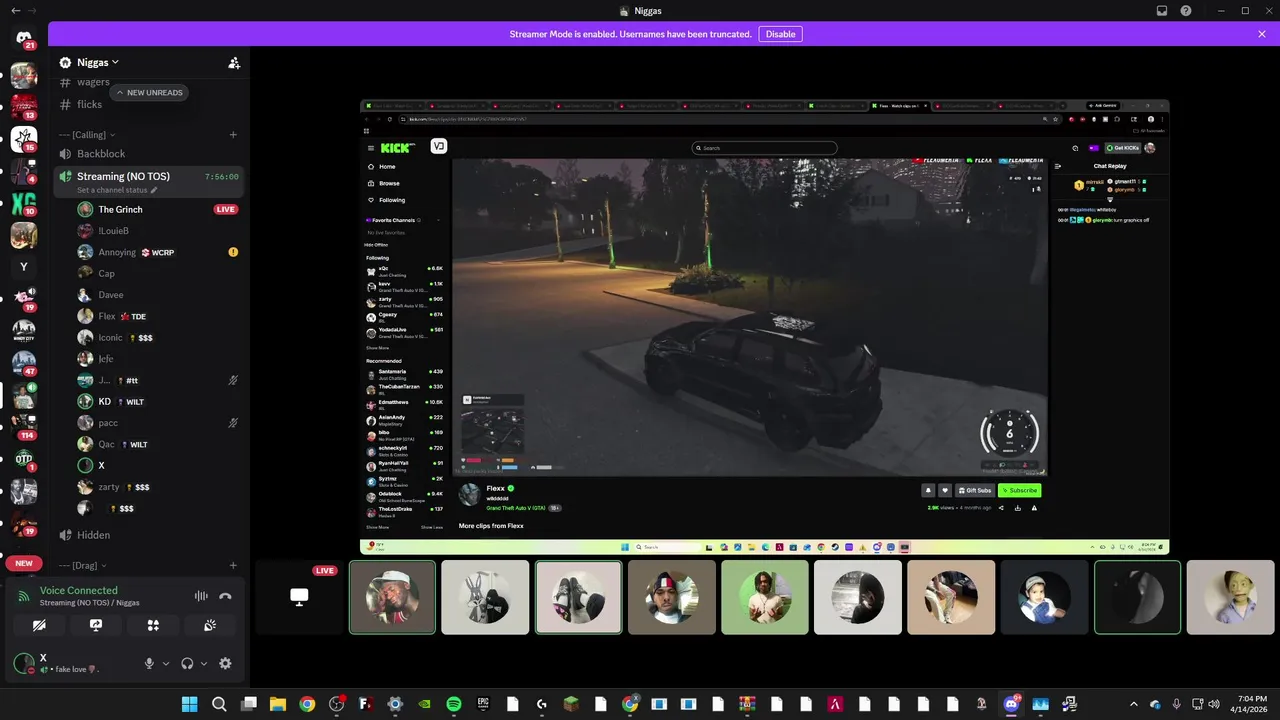Click the Gift Subs button in shared stream
The width and height of the screenshot is (1280, 720).
pyautogui.click(x=974, y=490)
